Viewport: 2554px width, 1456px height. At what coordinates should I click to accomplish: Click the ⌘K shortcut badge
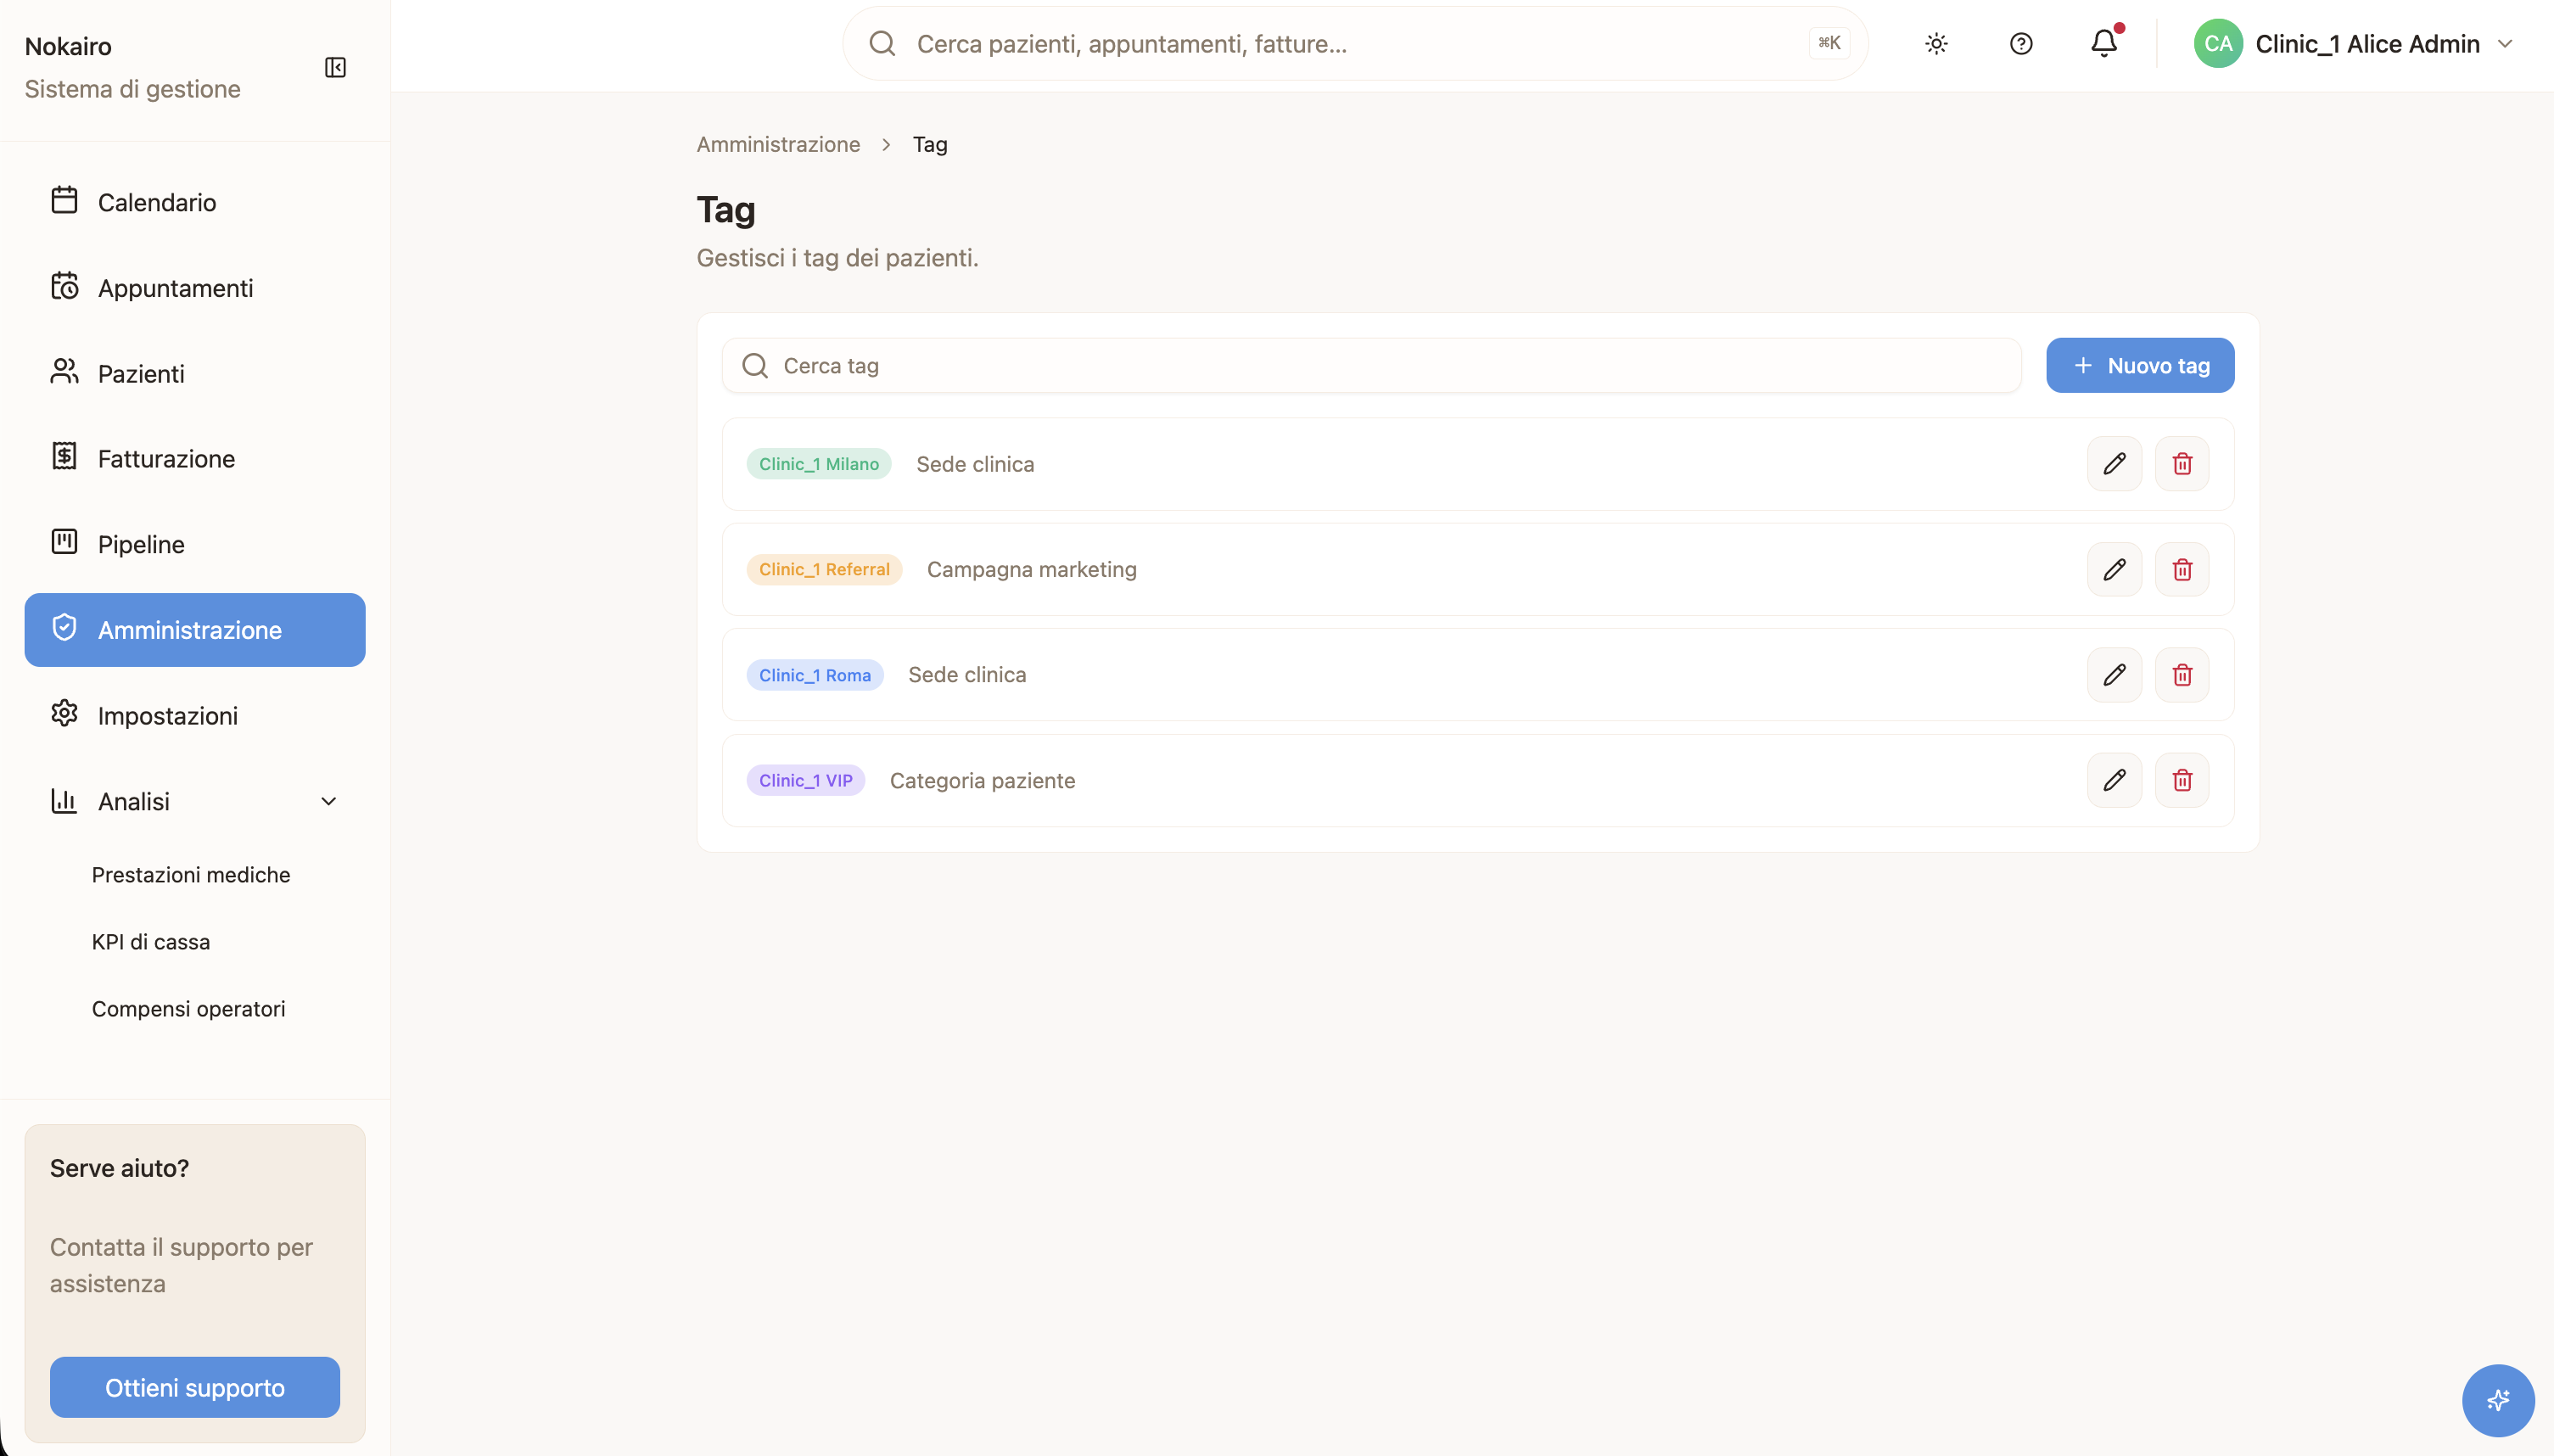pyautogui.click(x=1829, y=44)
